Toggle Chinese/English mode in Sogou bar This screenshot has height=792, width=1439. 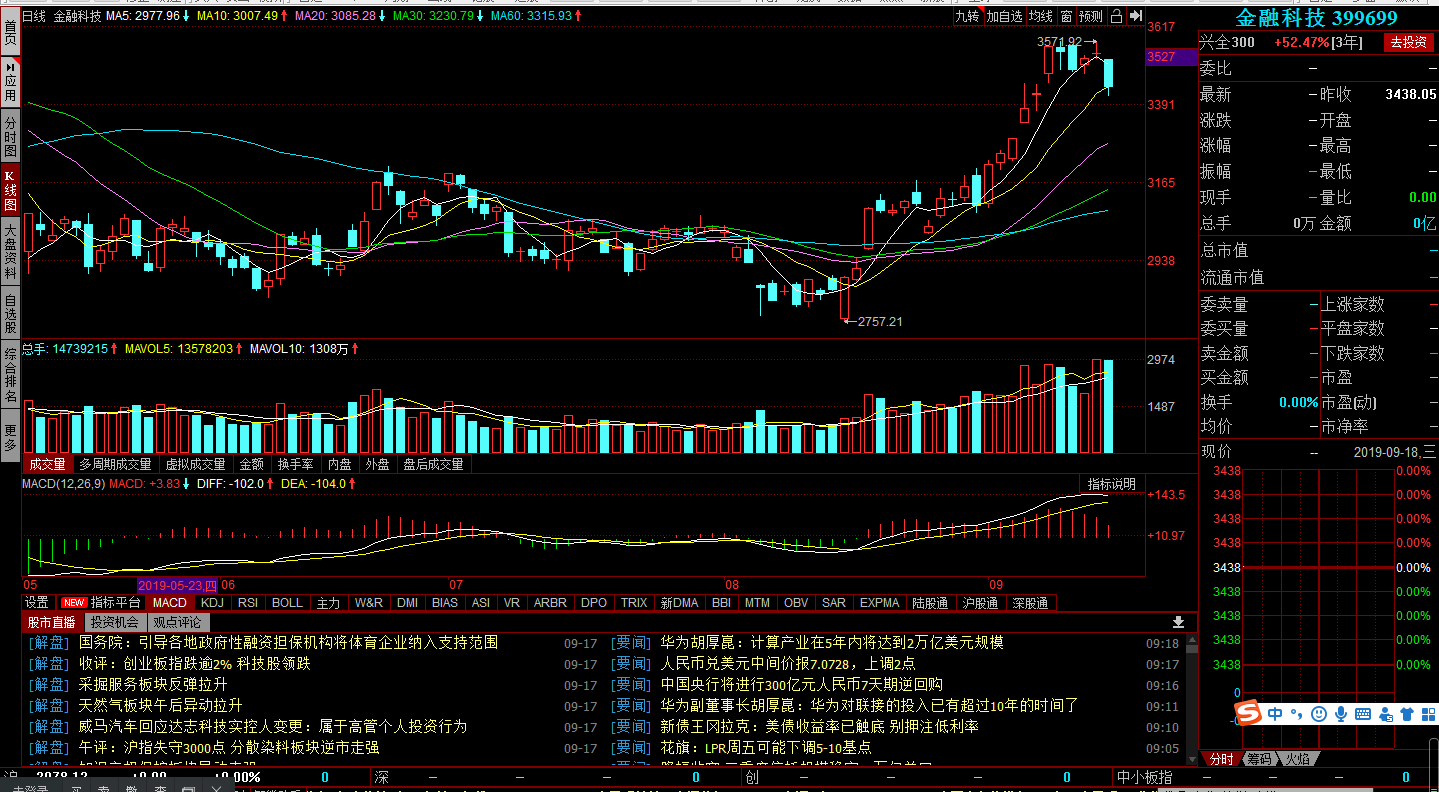[x=1275, y=714]
